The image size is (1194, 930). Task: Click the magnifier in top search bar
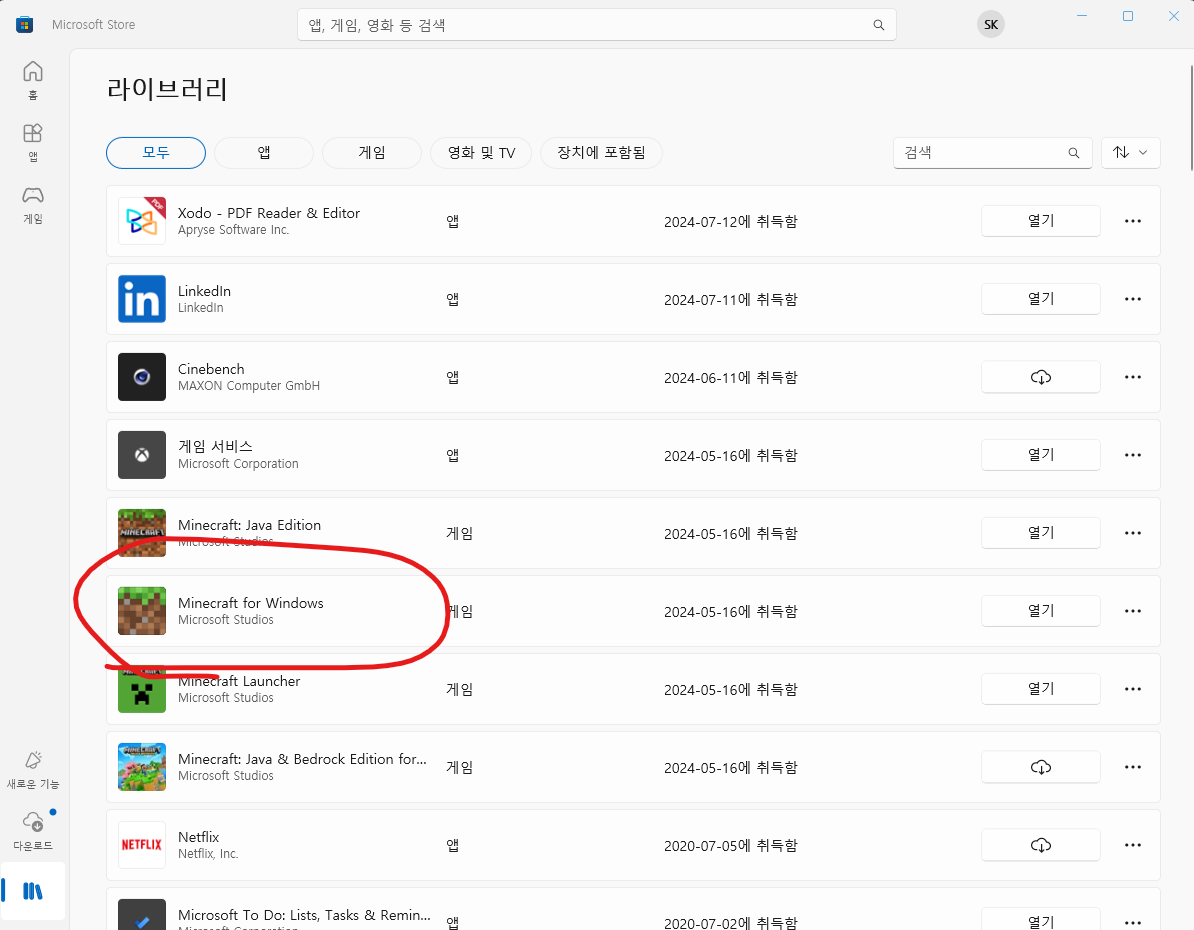879,25
